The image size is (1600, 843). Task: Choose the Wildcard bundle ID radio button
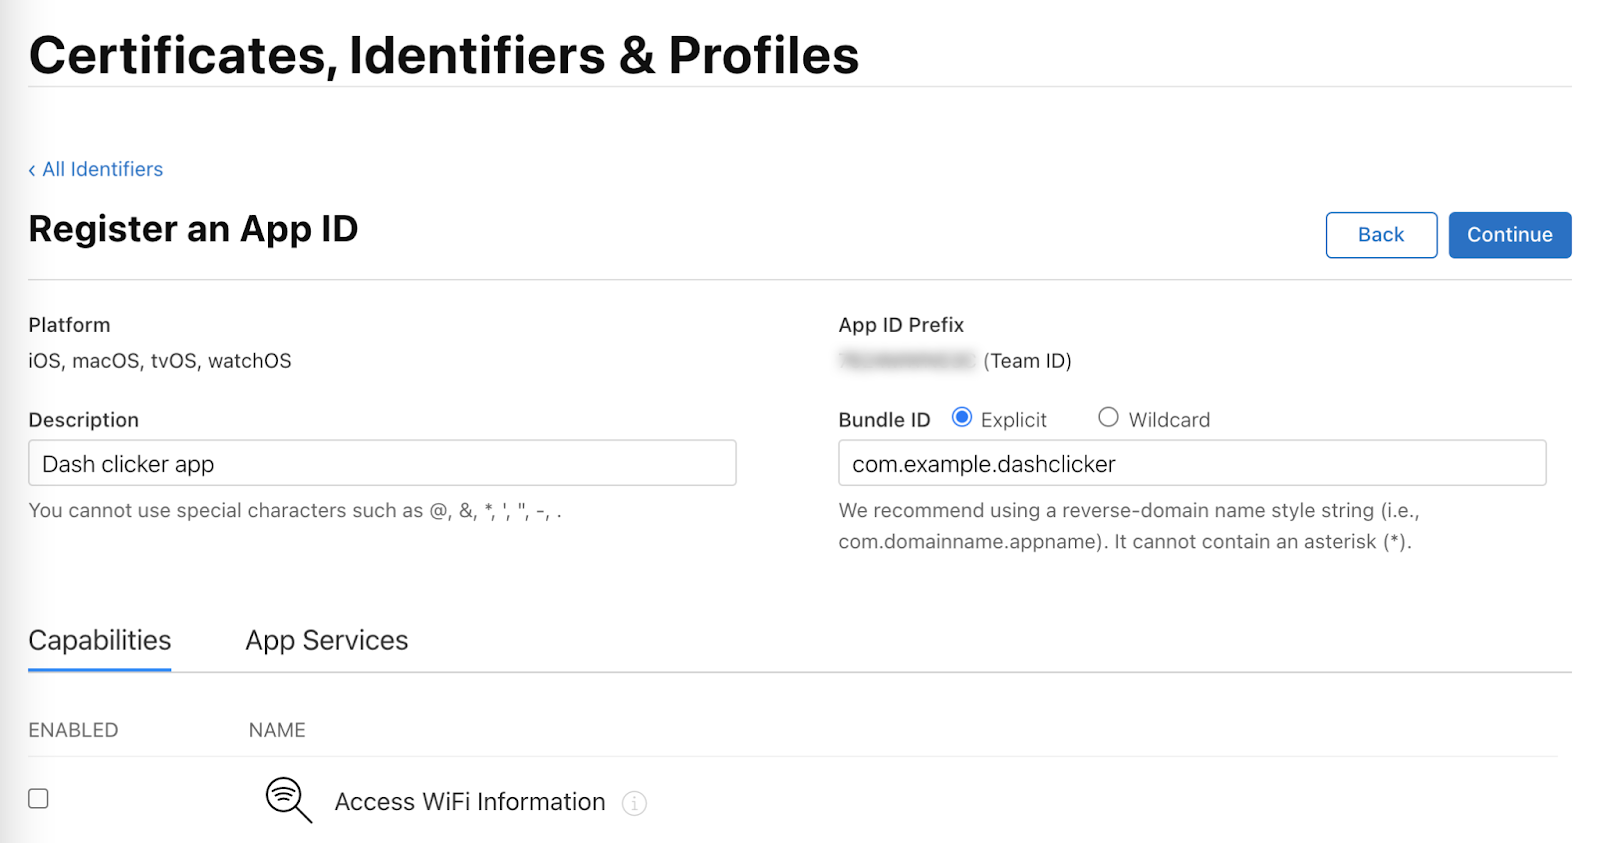click(x=1108, y=418)
